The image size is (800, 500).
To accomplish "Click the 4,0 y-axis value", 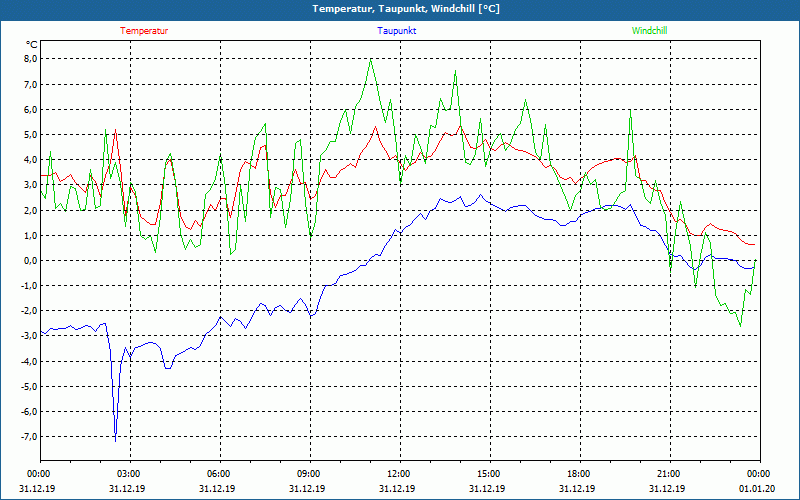I will pos(31,160).
